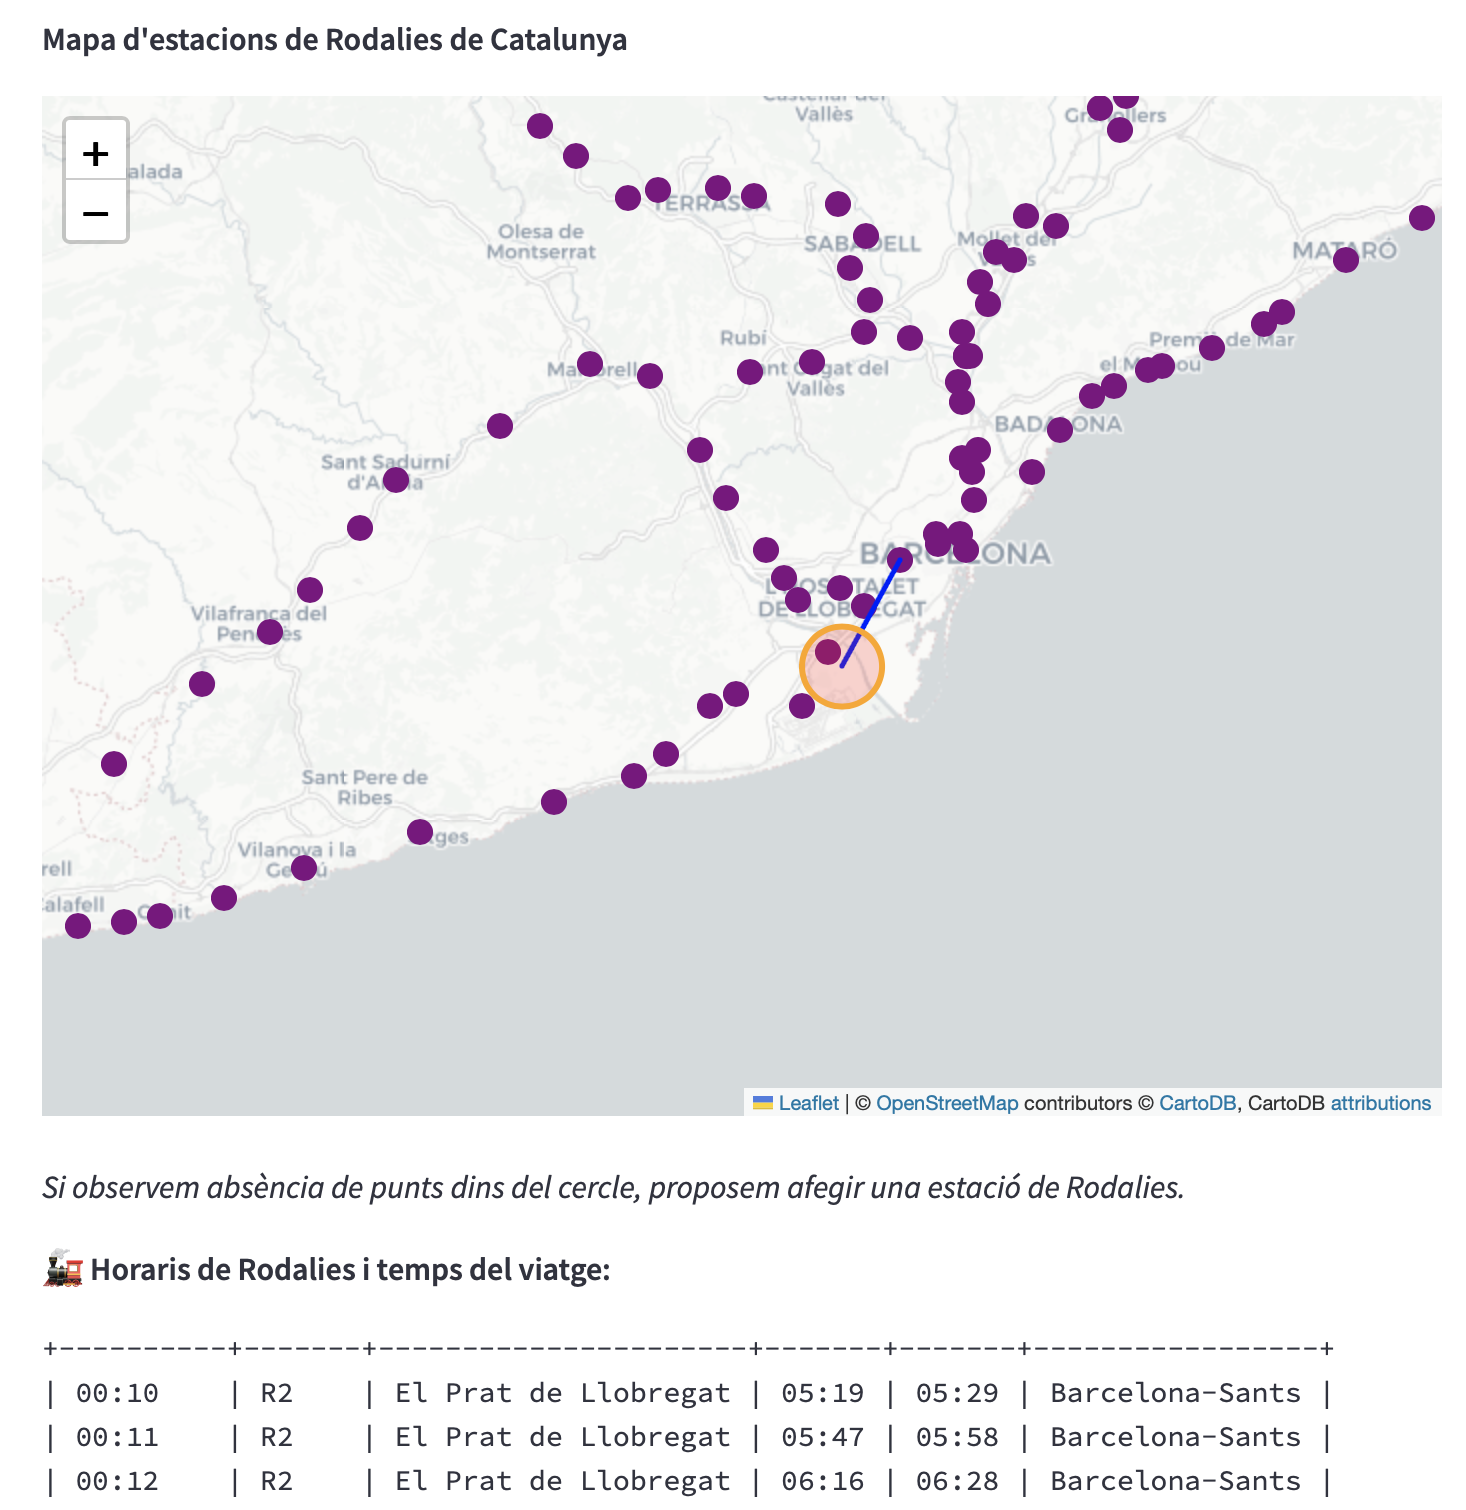Select the 05:19 departure time cell
The image size is (1466, 1510).
[822, 1393]
